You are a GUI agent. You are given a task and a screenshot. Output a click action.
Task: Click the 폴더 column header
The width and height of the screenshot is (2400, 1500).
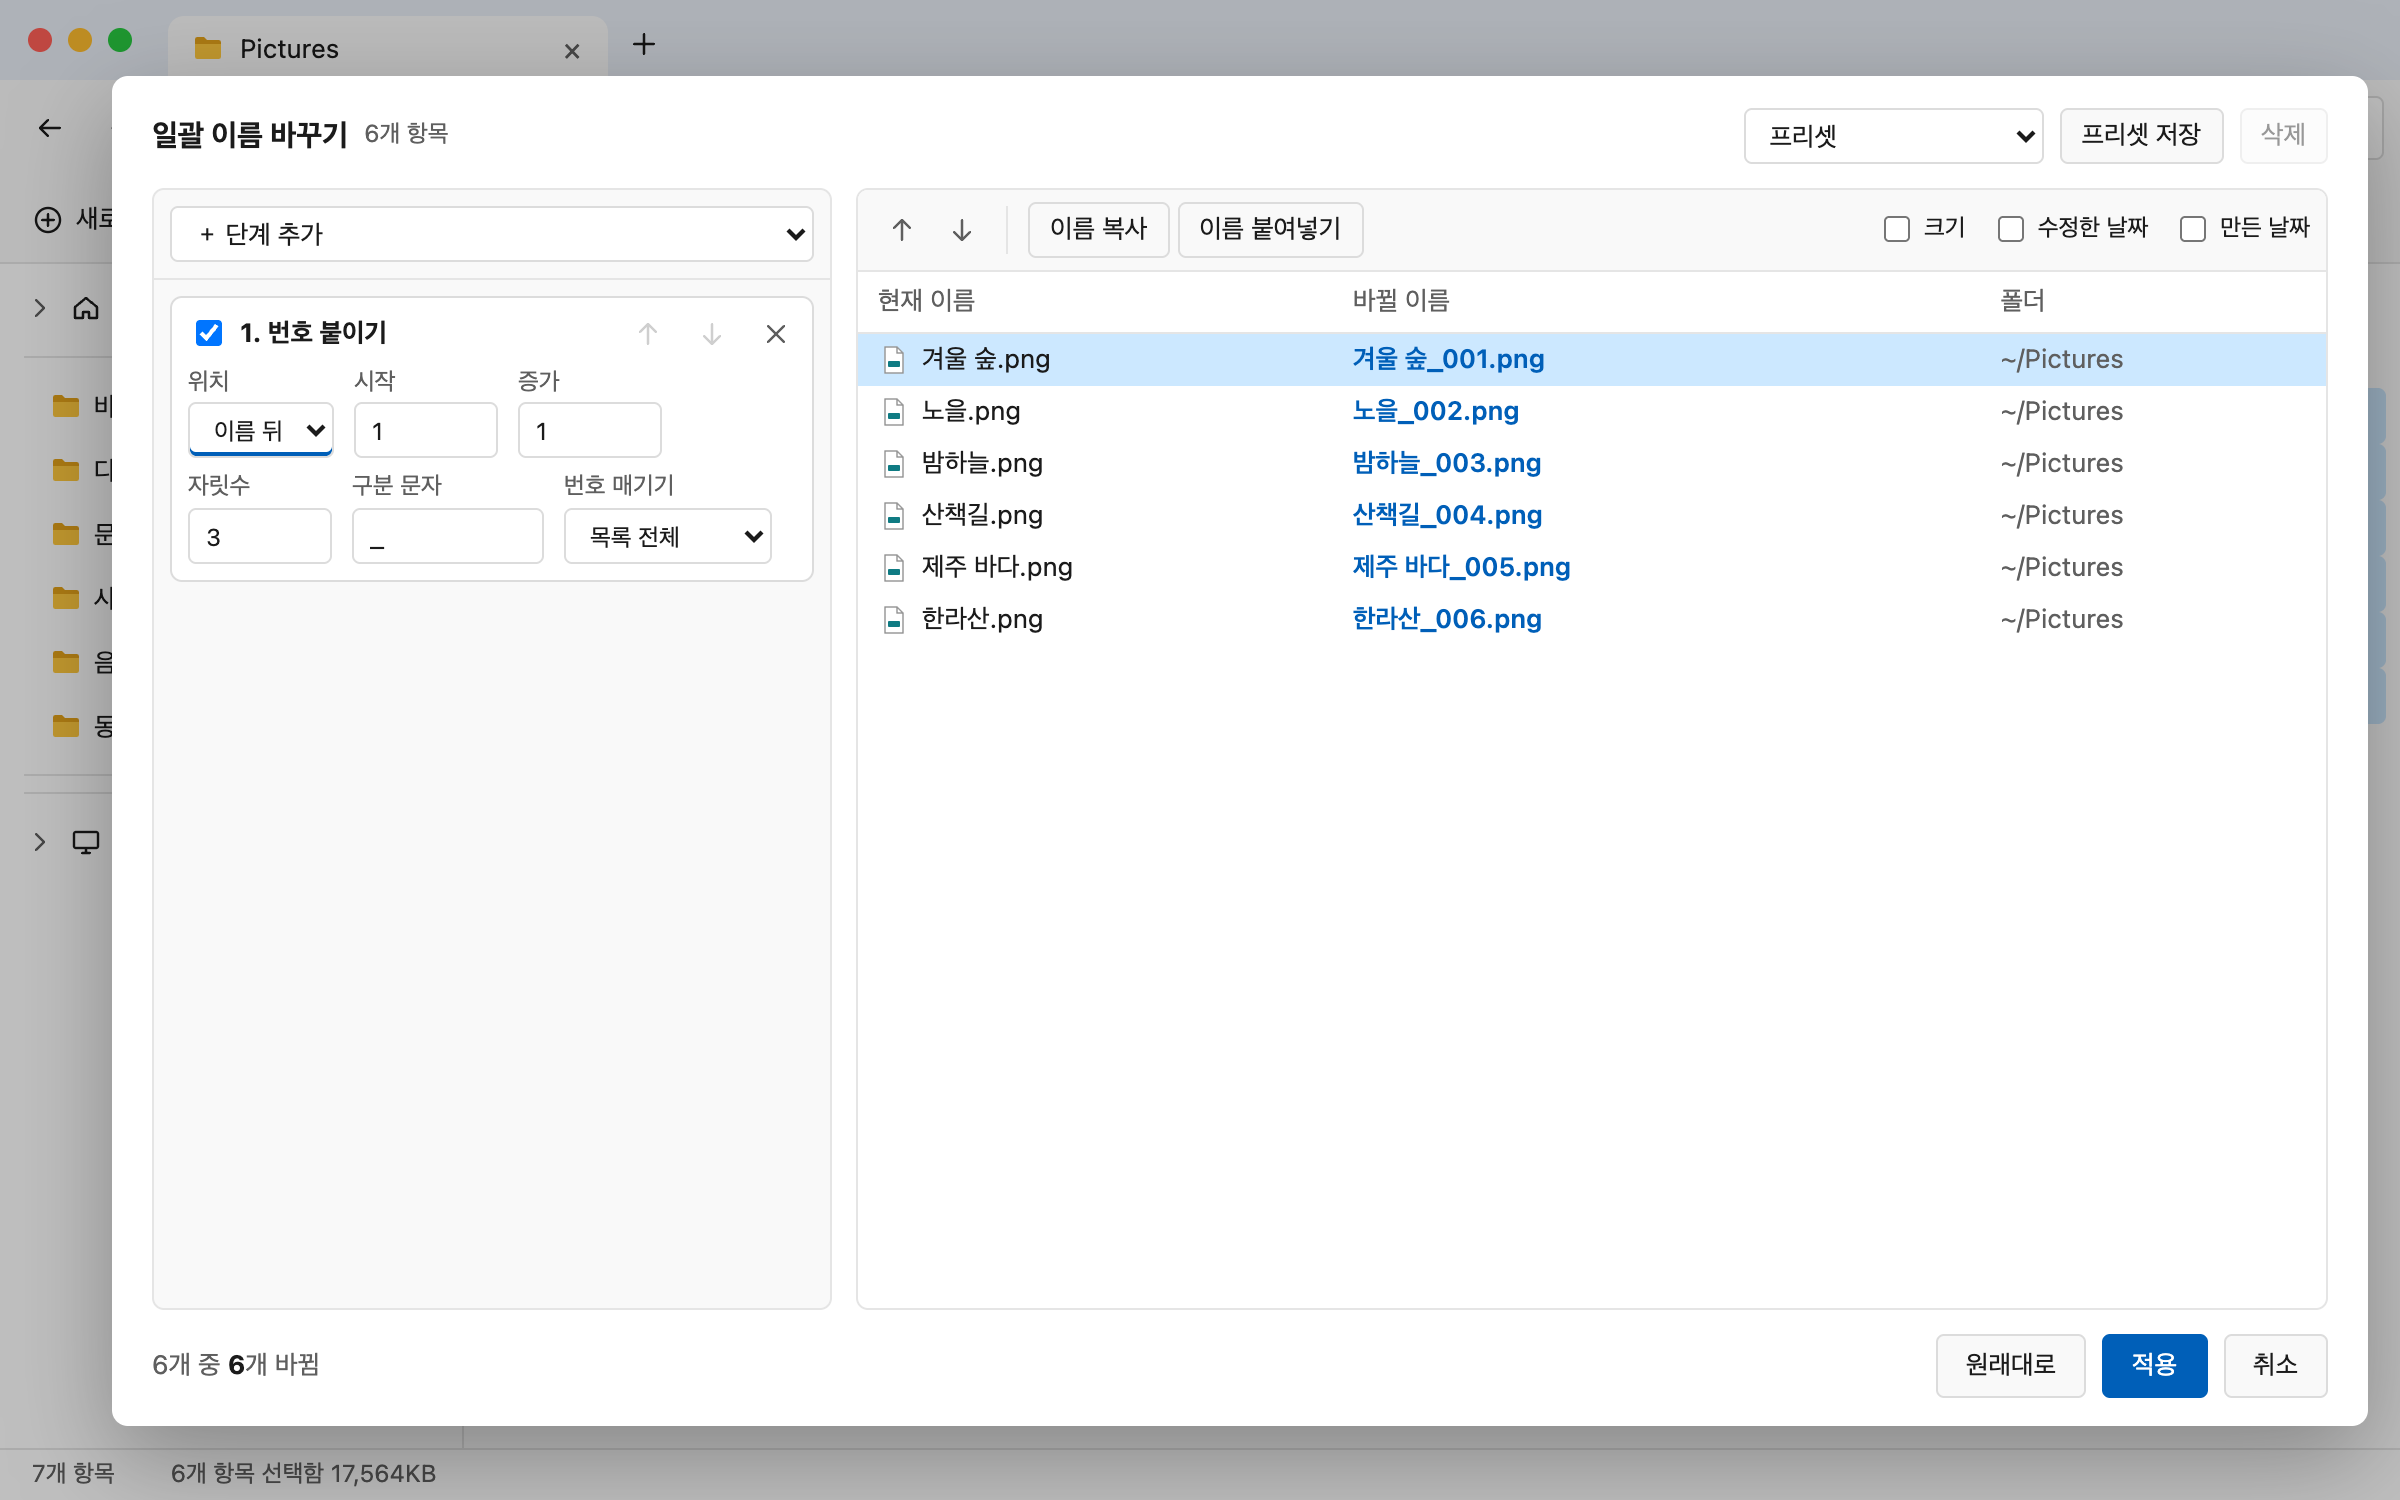2022,301
